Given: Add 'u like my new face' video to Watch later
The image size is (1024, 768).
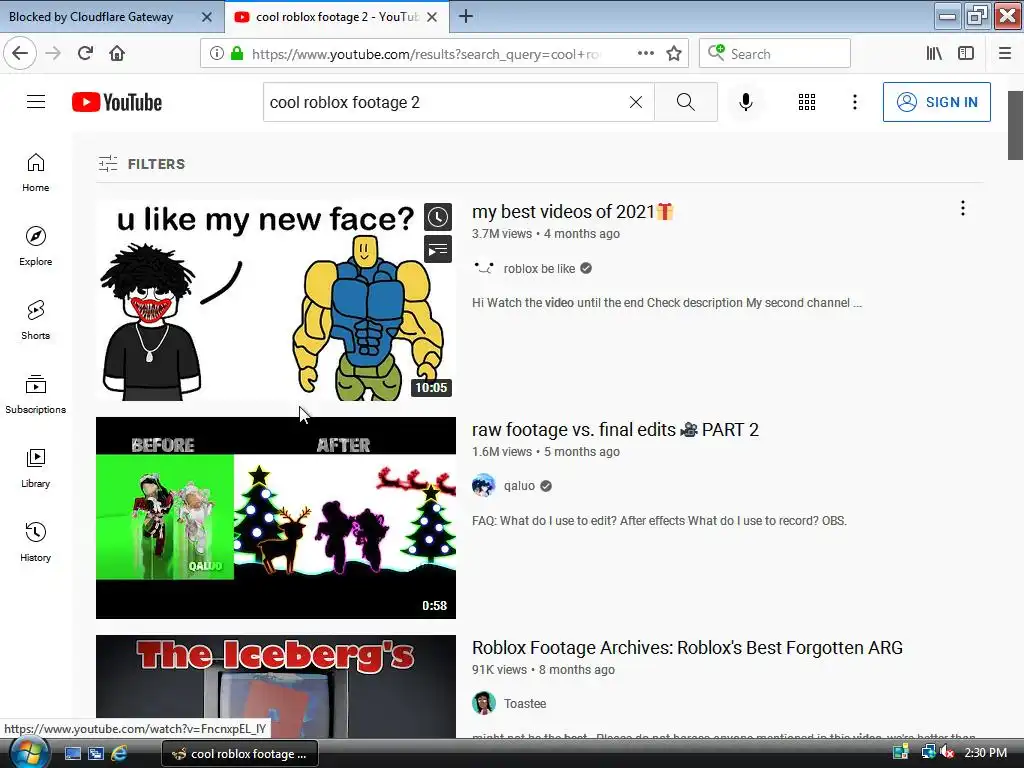Looking at the screenshot, I should (438, 217).
